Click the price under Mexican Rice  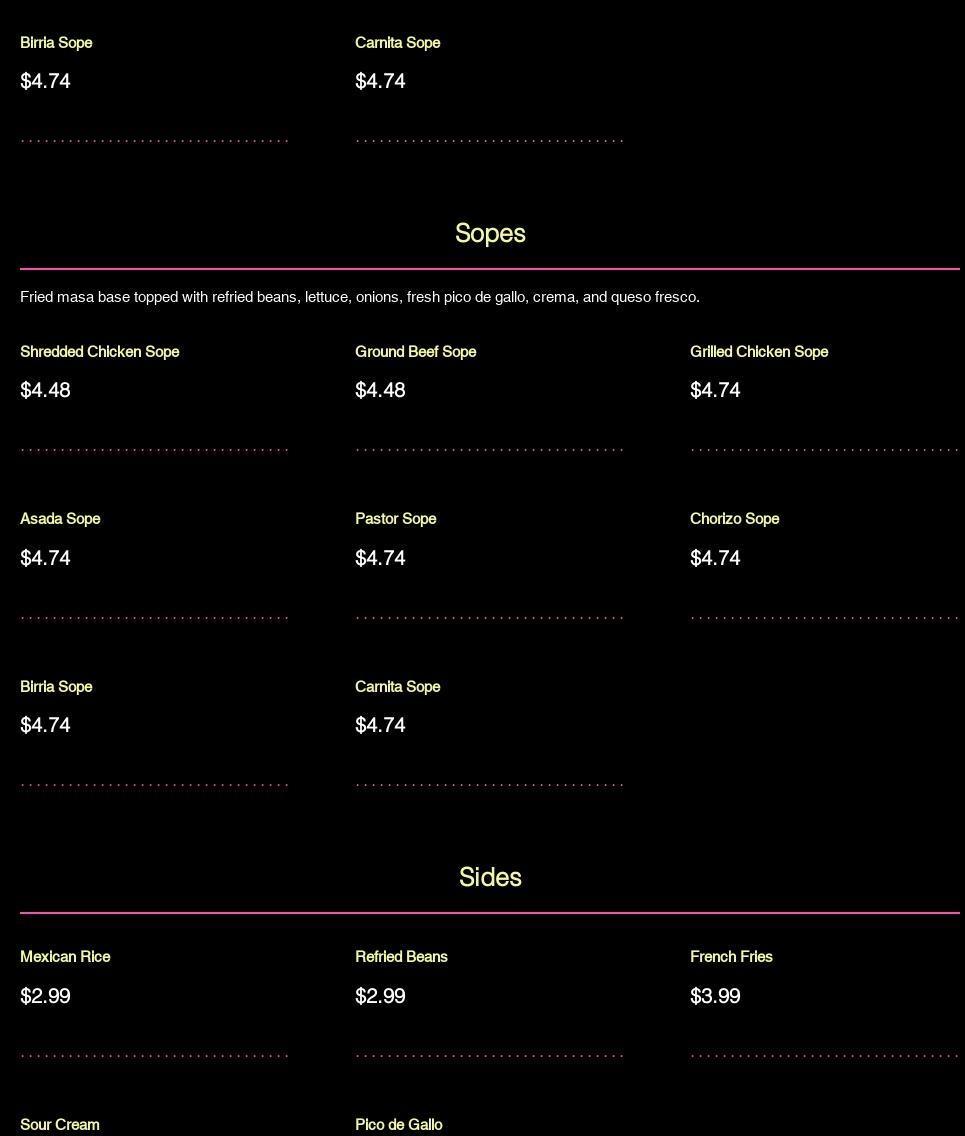[45, 996]
